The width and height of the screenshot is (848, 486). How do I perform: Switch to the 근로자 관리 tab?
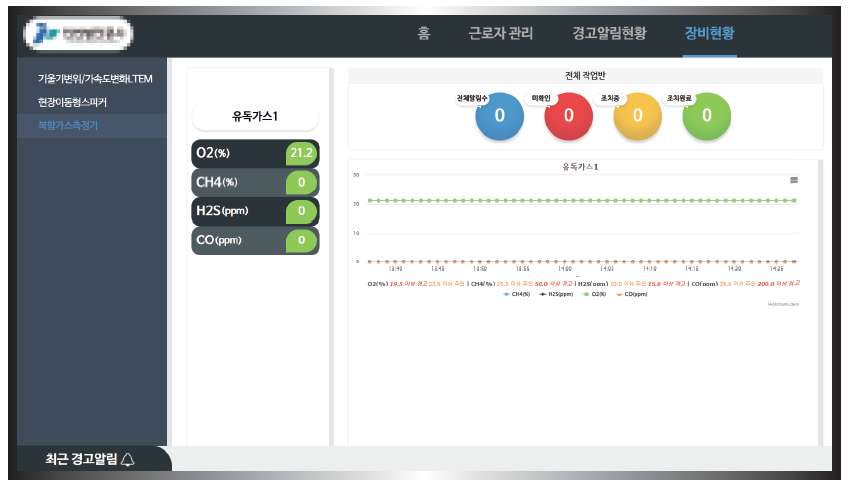501,33
